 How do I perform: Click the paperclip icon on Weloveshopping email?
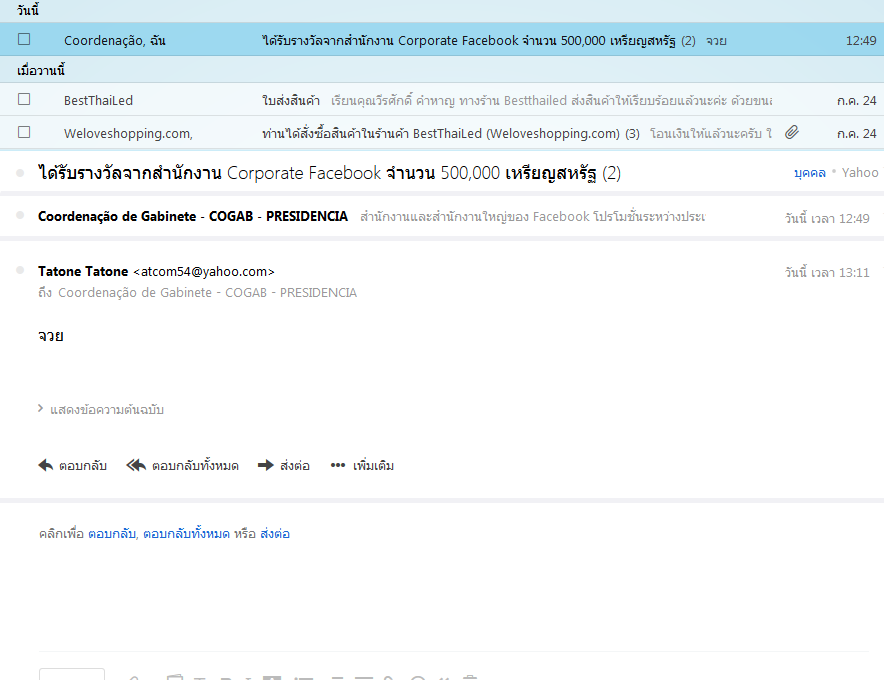(x=792, y=133)
